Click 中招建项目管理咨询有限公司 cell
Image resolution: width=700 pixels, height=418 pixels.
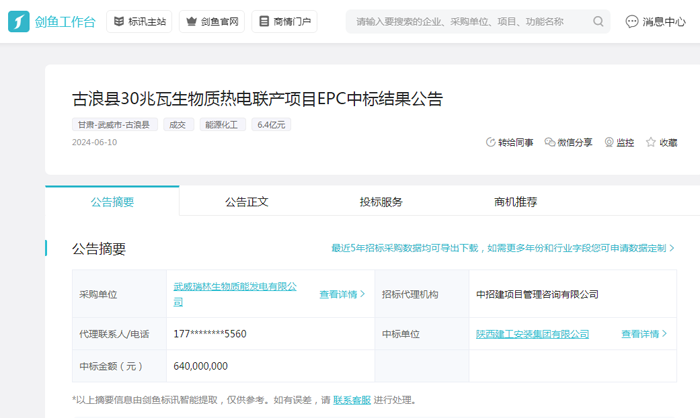(573, 294)
